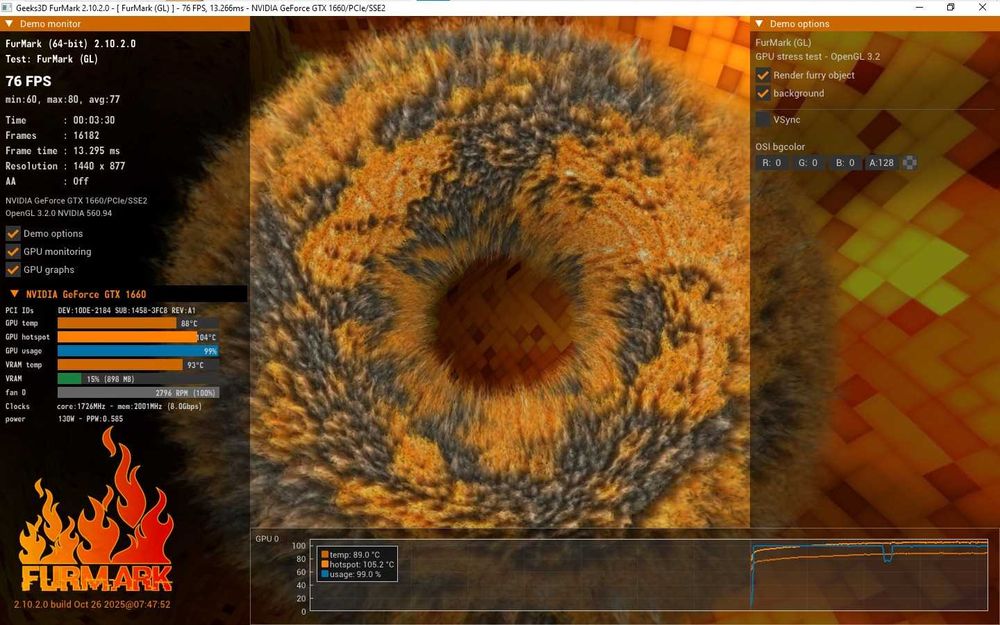Uncheck the Demo options checkbox

[13, 233]
